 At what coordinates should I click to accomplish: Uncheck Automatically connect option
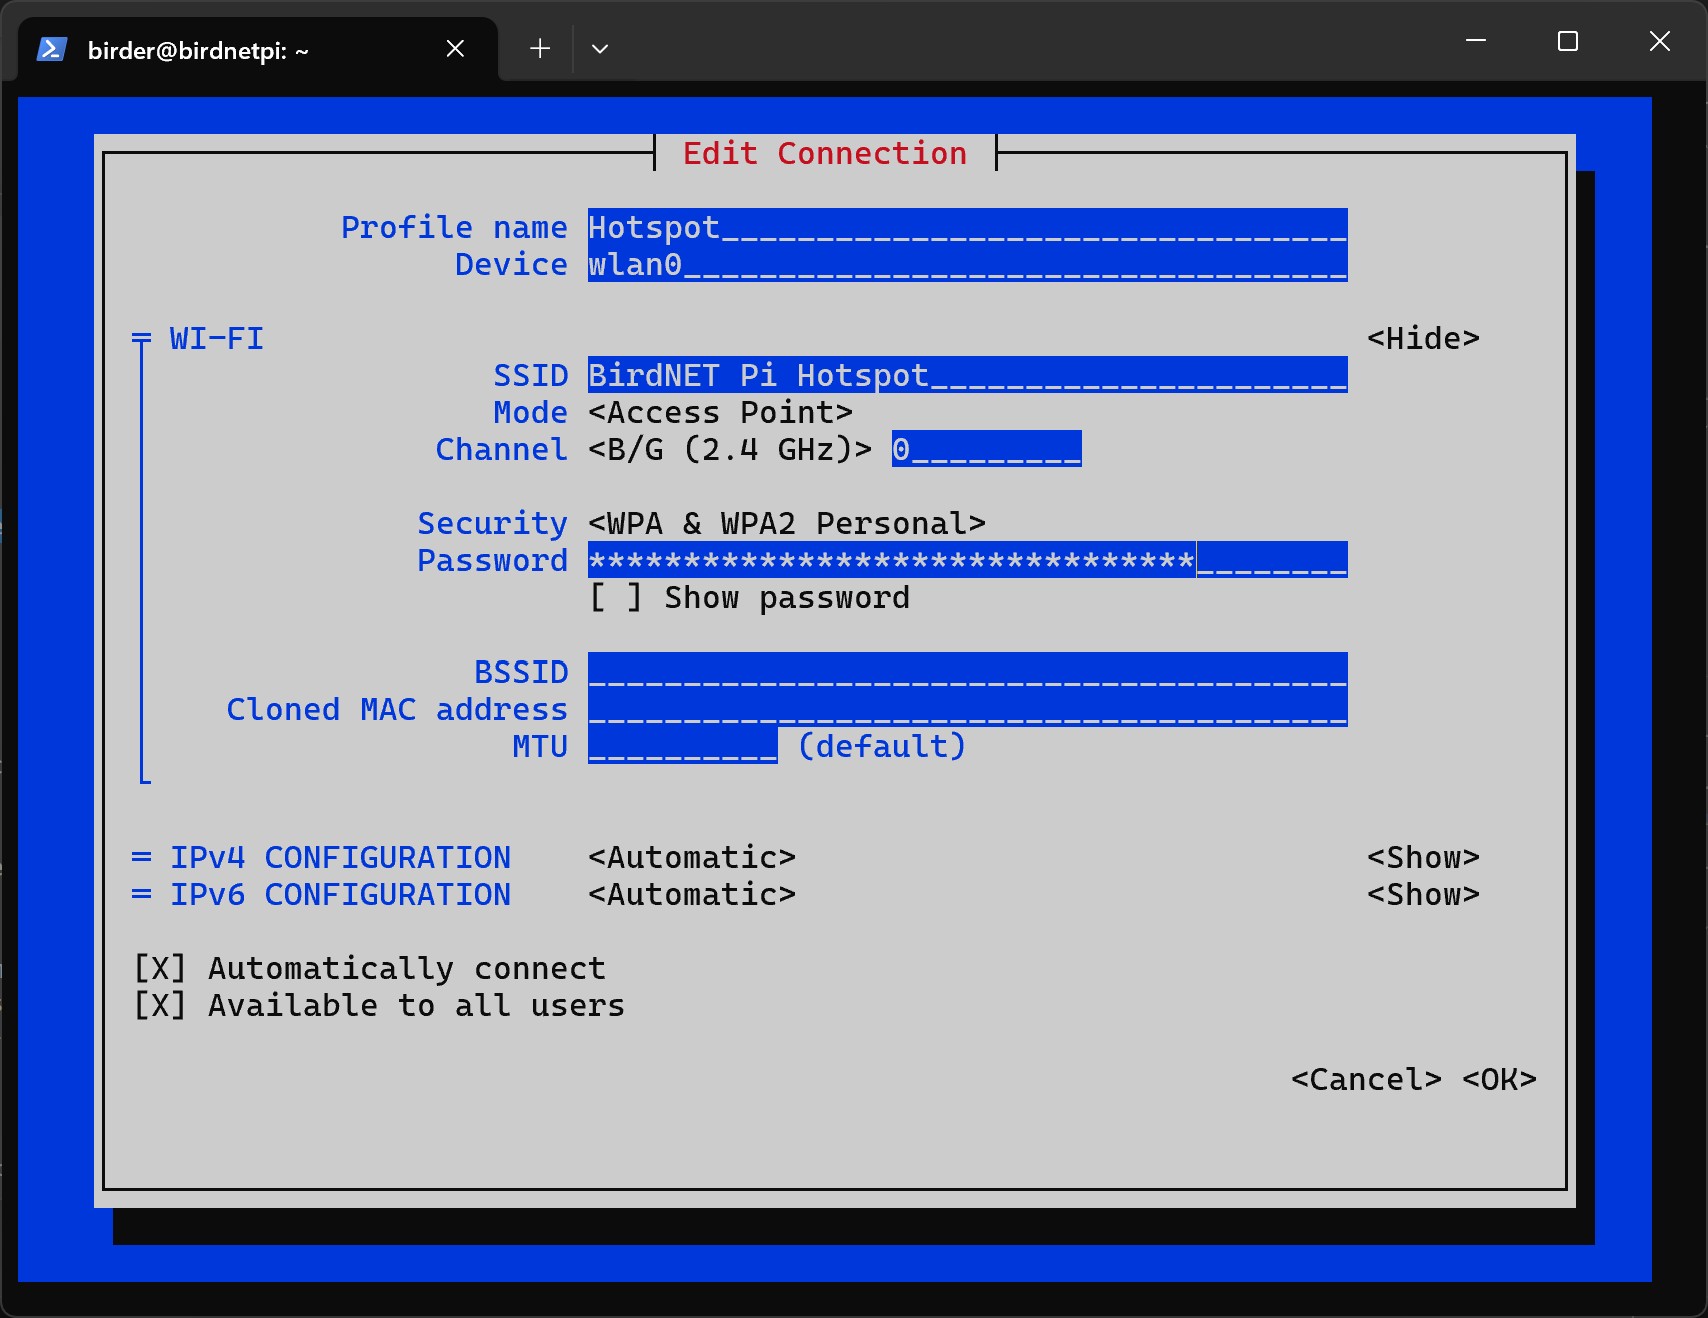pos(160,968)
